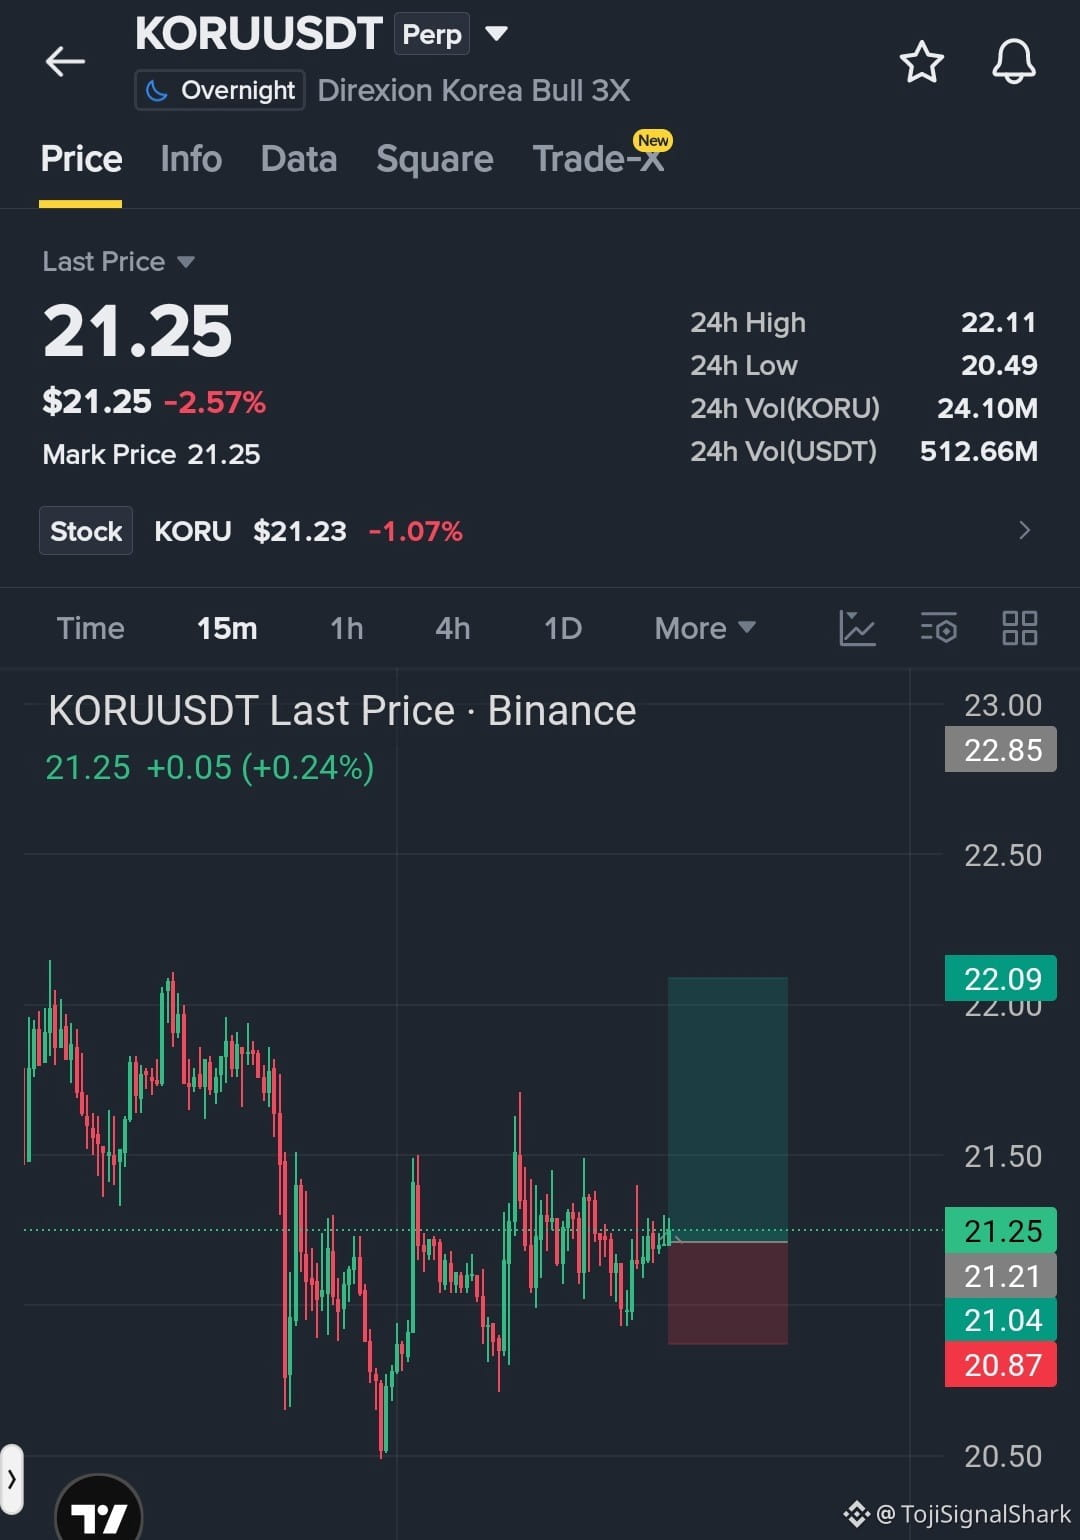Click the 24h Low value 20.49
The image size is (1080, 1540).
(x=998, y=365)
